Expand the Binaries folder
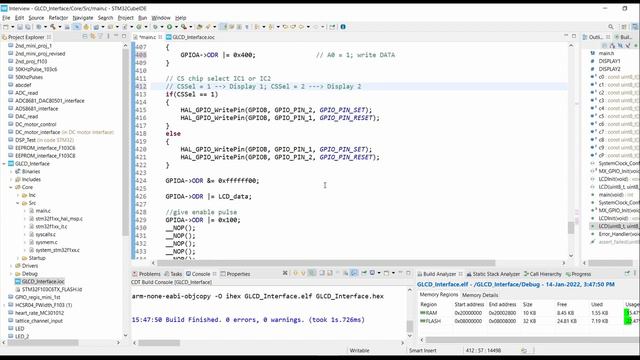 point(11,171)
